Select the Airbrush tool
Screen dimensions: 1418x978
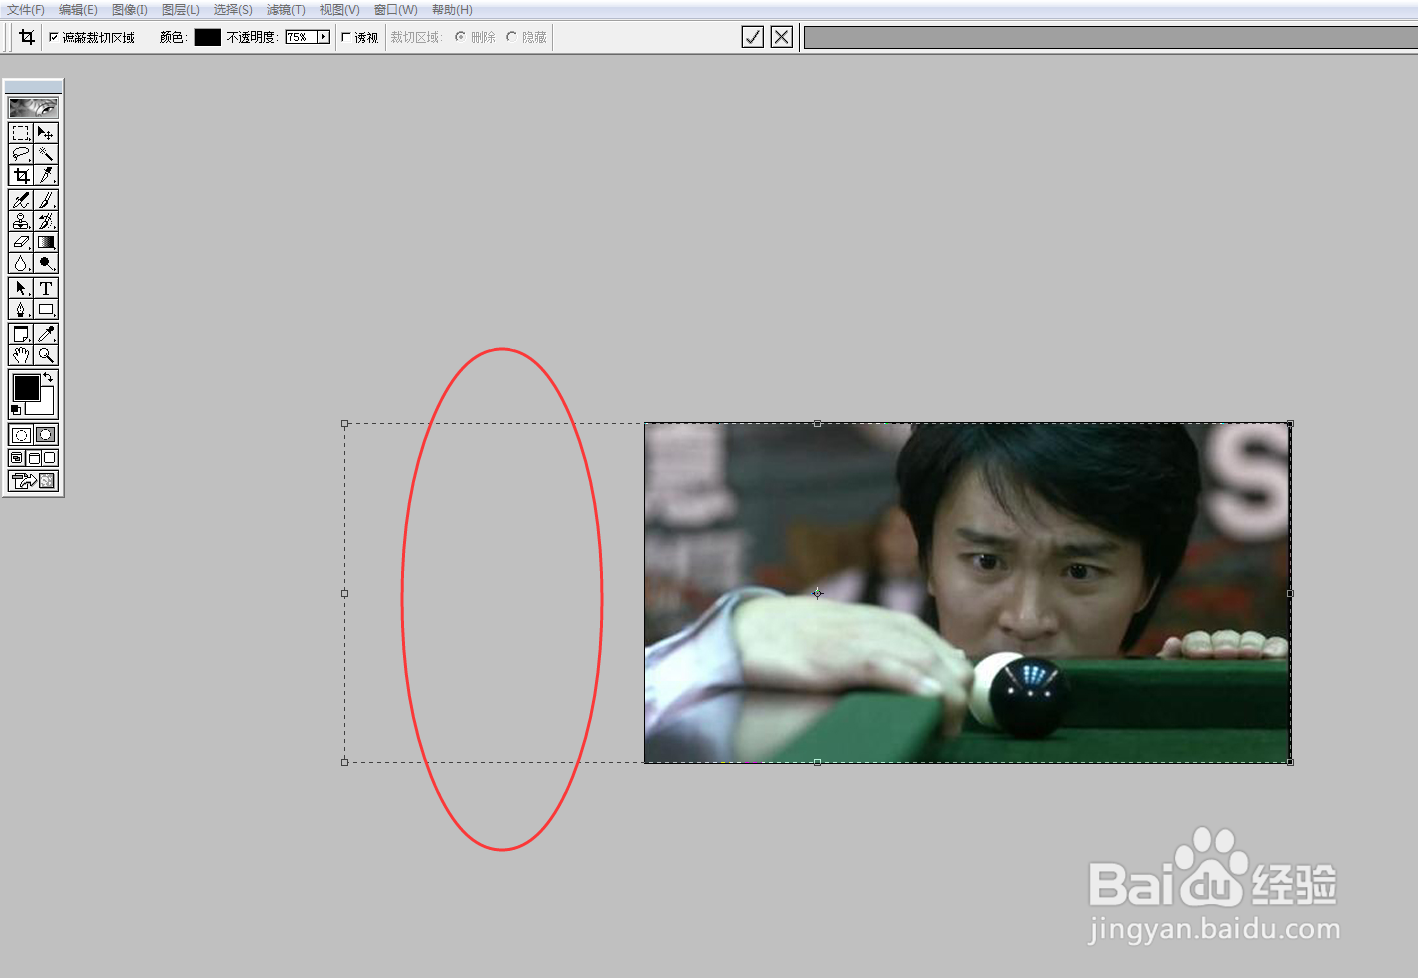(x=21, y=200)
